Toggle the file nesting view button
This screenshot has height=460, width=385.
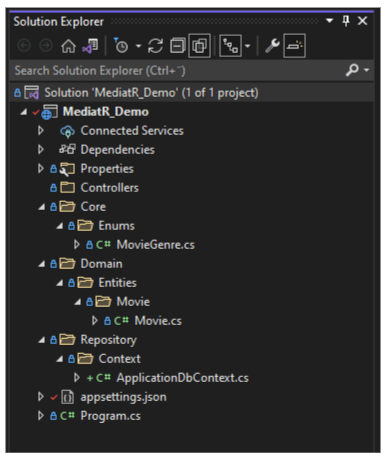point(230,46)
